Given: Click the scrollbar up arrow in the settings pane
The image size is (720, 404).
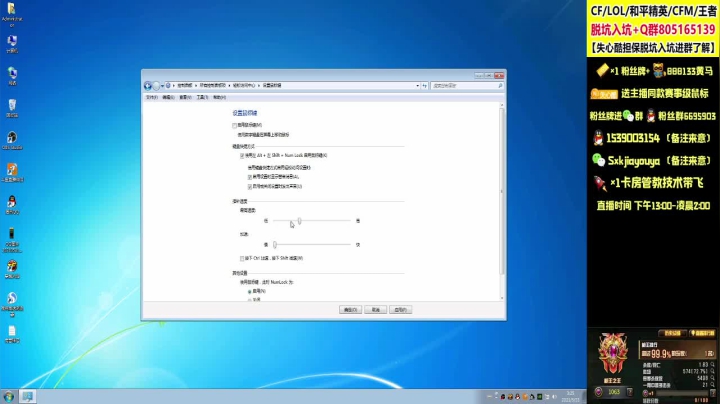Looking at the screenshot, I should (501, 105).
